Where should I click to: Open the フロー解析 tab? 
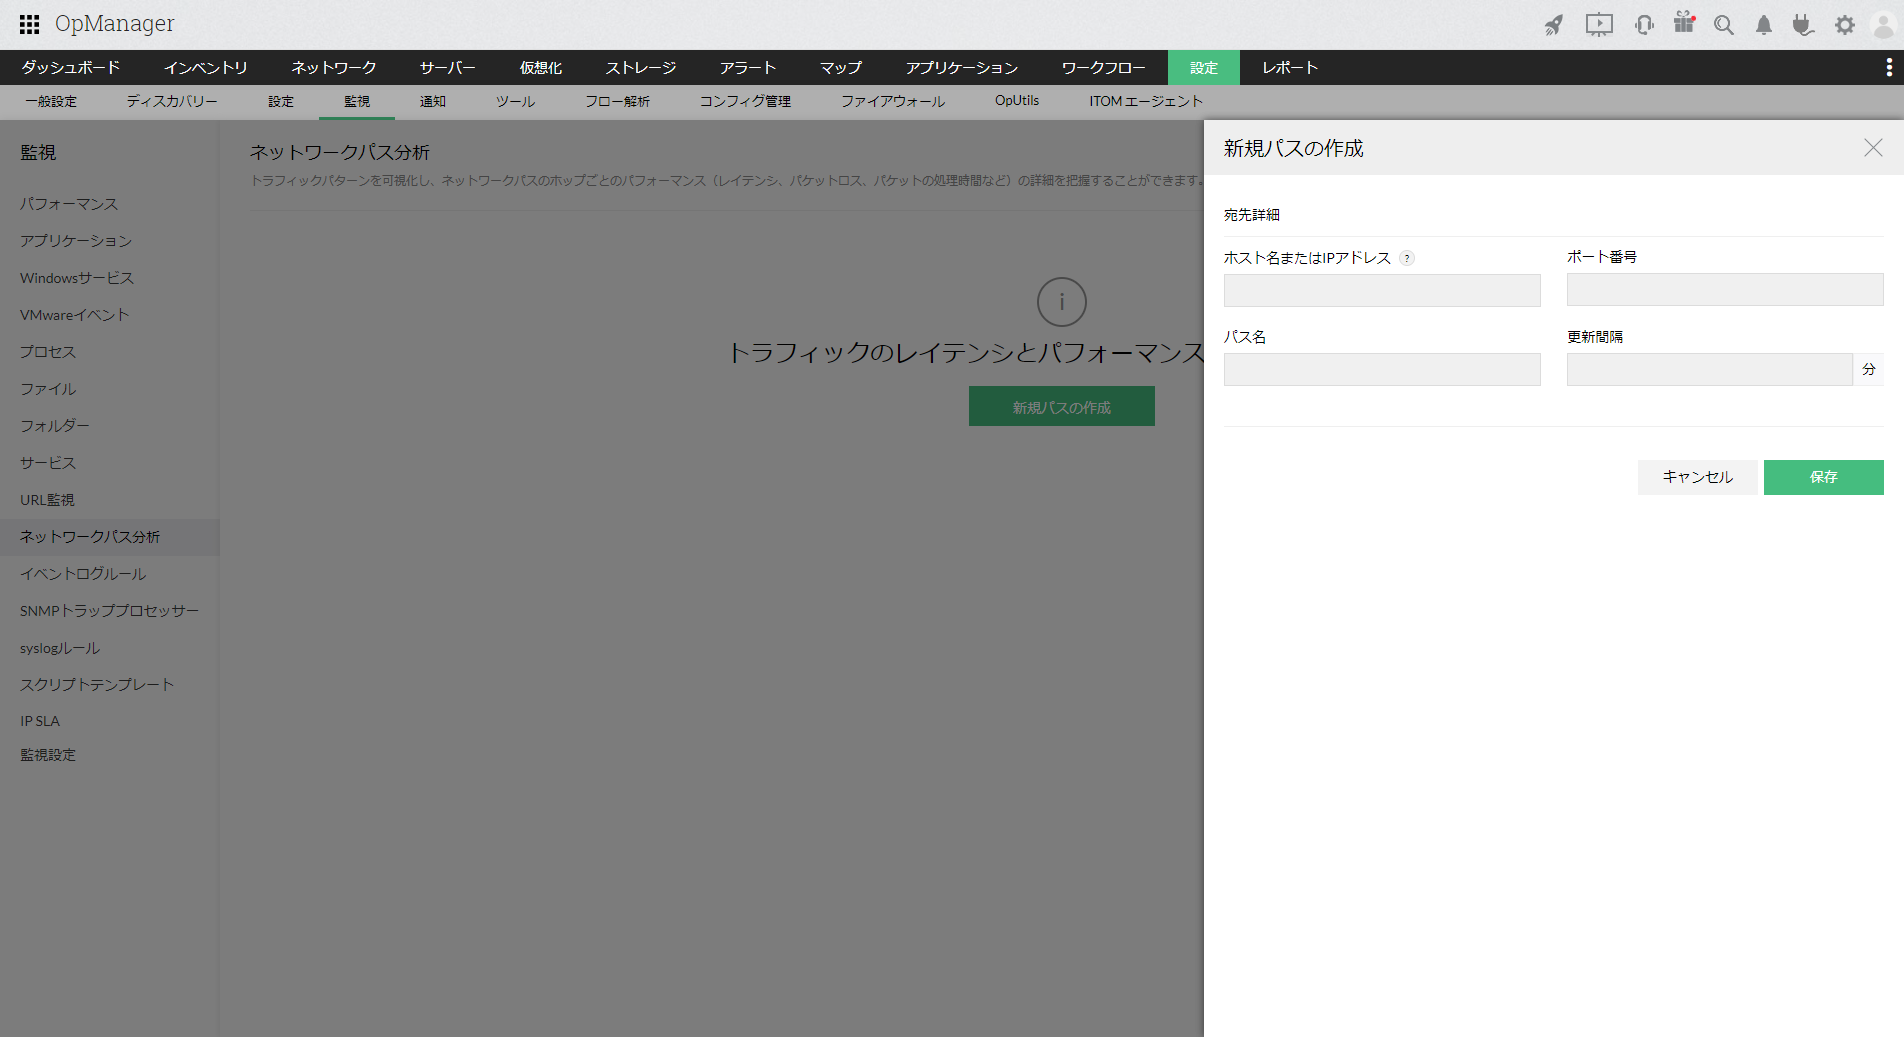click(x=618, y=101)
